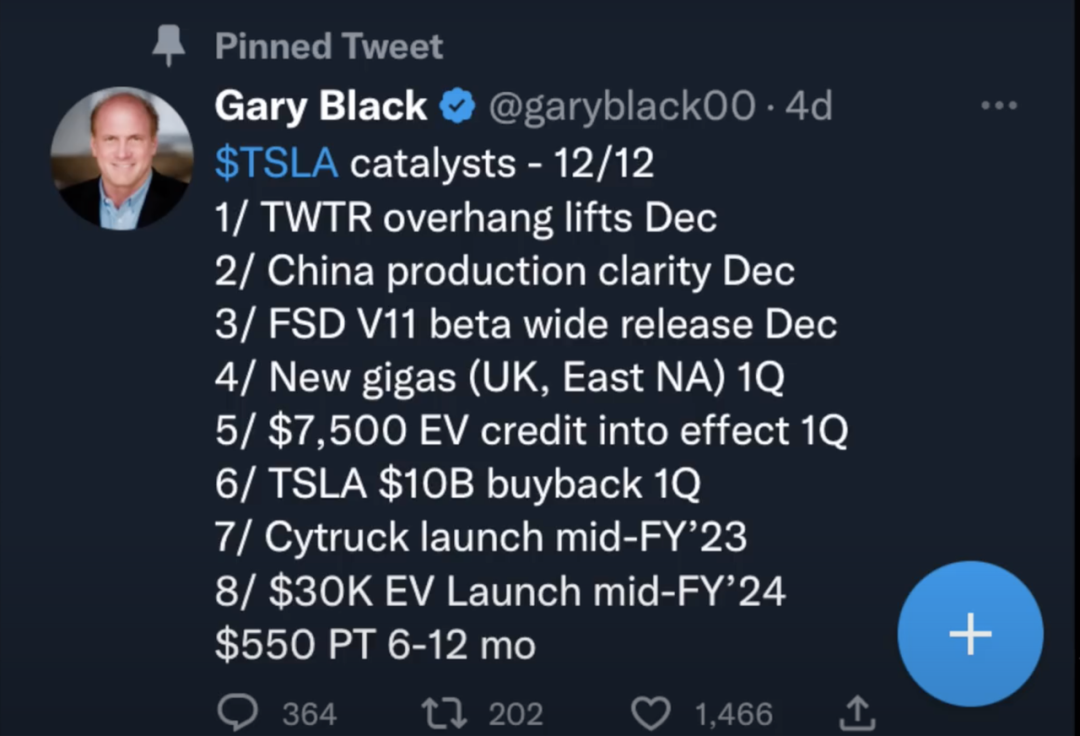Click the 4d tweet timestamp
1080x736 pixels.
pyautogui.click(x=809, y=106)
